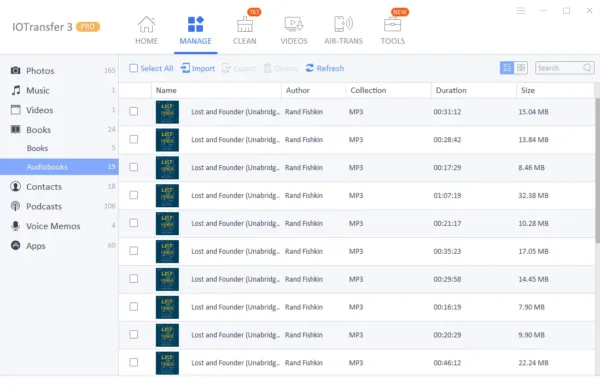Screen dimensions: 600x391
Task: Click MP3 in the 00:21:17 row
Action: (x=356, y=223)
